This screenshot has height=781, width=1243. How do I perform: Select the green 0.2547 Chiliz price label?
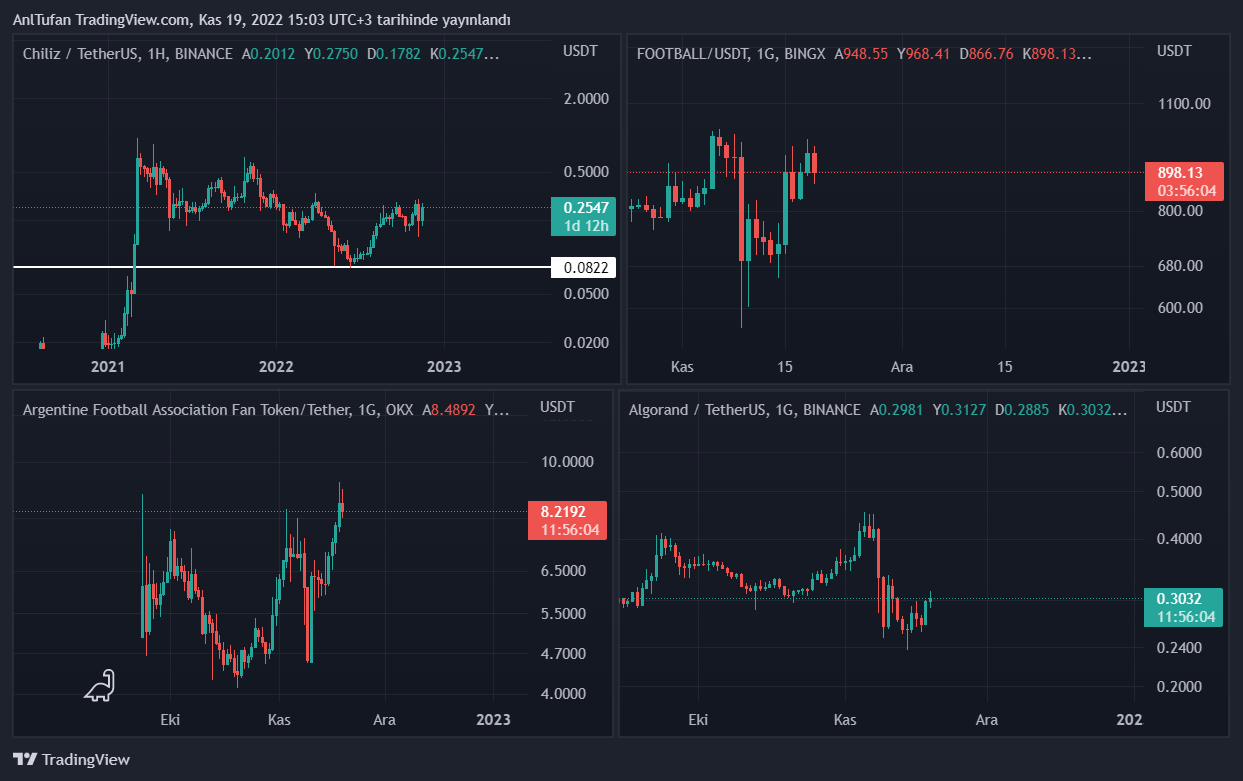[x=583, y=216]
